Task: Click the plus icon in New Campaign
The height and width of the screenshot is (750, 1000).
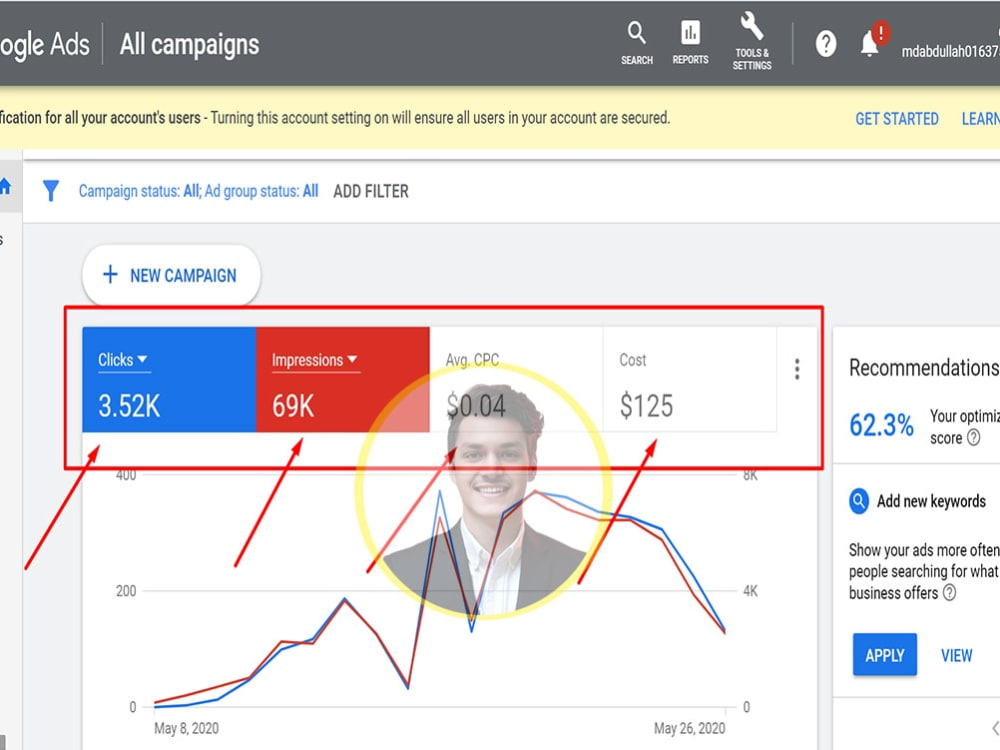Action: point(110,275)
